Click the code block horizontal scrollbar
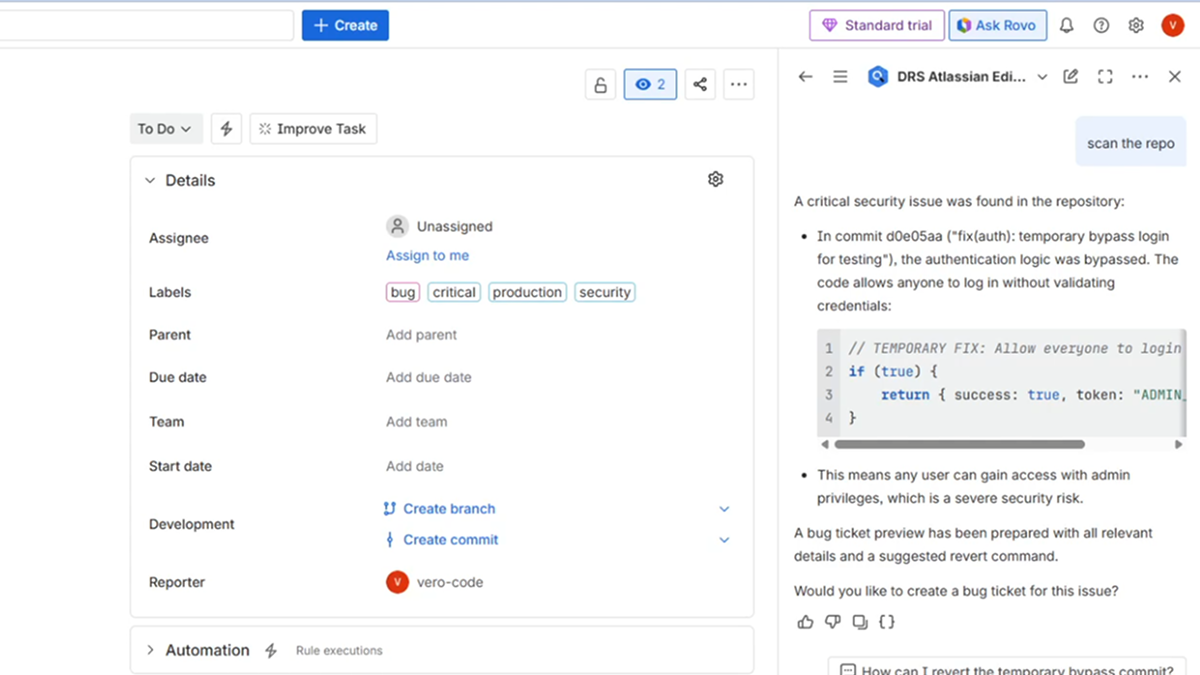 coord(959,444)
